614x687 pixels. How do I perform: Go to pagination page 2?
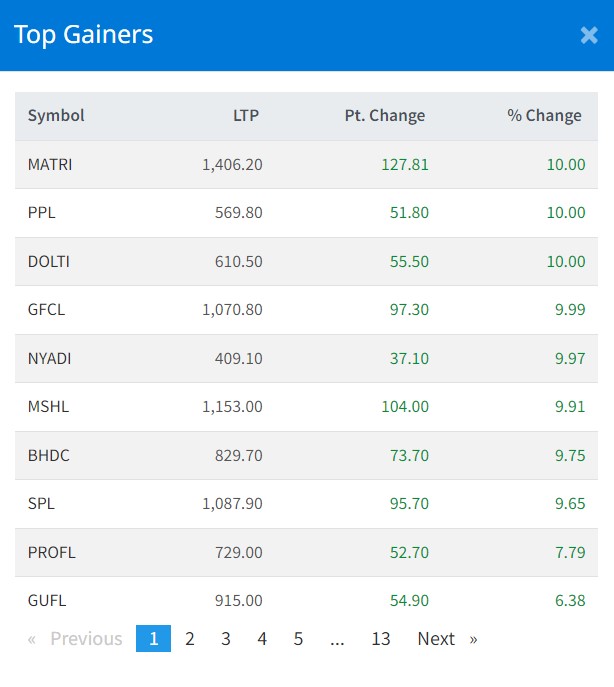click(190, 638)
